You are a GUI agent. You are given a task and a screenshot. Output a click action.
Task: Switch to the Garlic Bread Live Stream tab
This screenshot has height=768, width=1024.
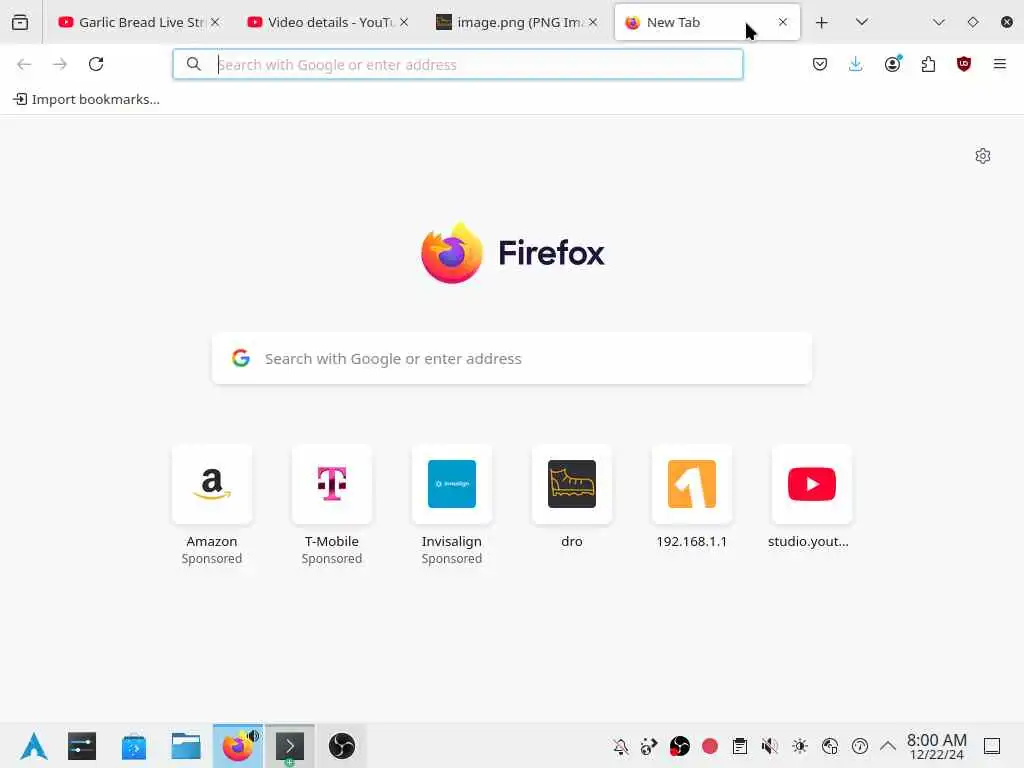[x=139, y=22]
